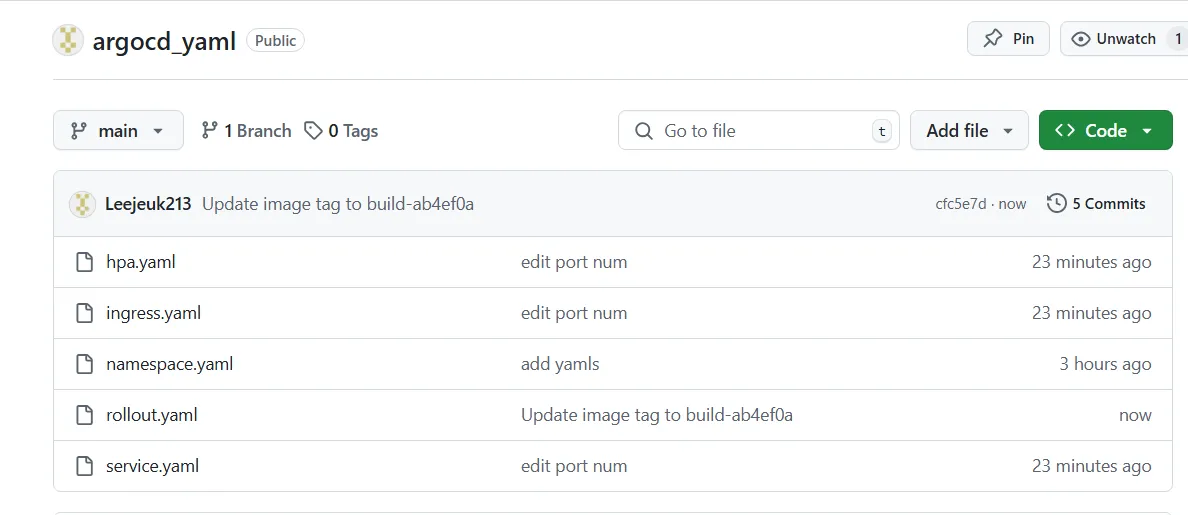The height and width of the screenshot is (515, 1188).
Task: Open commit hash cfc5e7d
Action: coord(961,204)
